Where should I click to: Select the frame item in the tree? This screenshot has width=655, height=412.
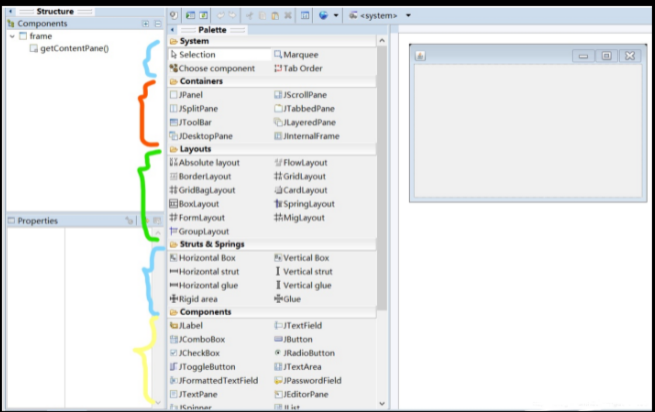[36, 36]
